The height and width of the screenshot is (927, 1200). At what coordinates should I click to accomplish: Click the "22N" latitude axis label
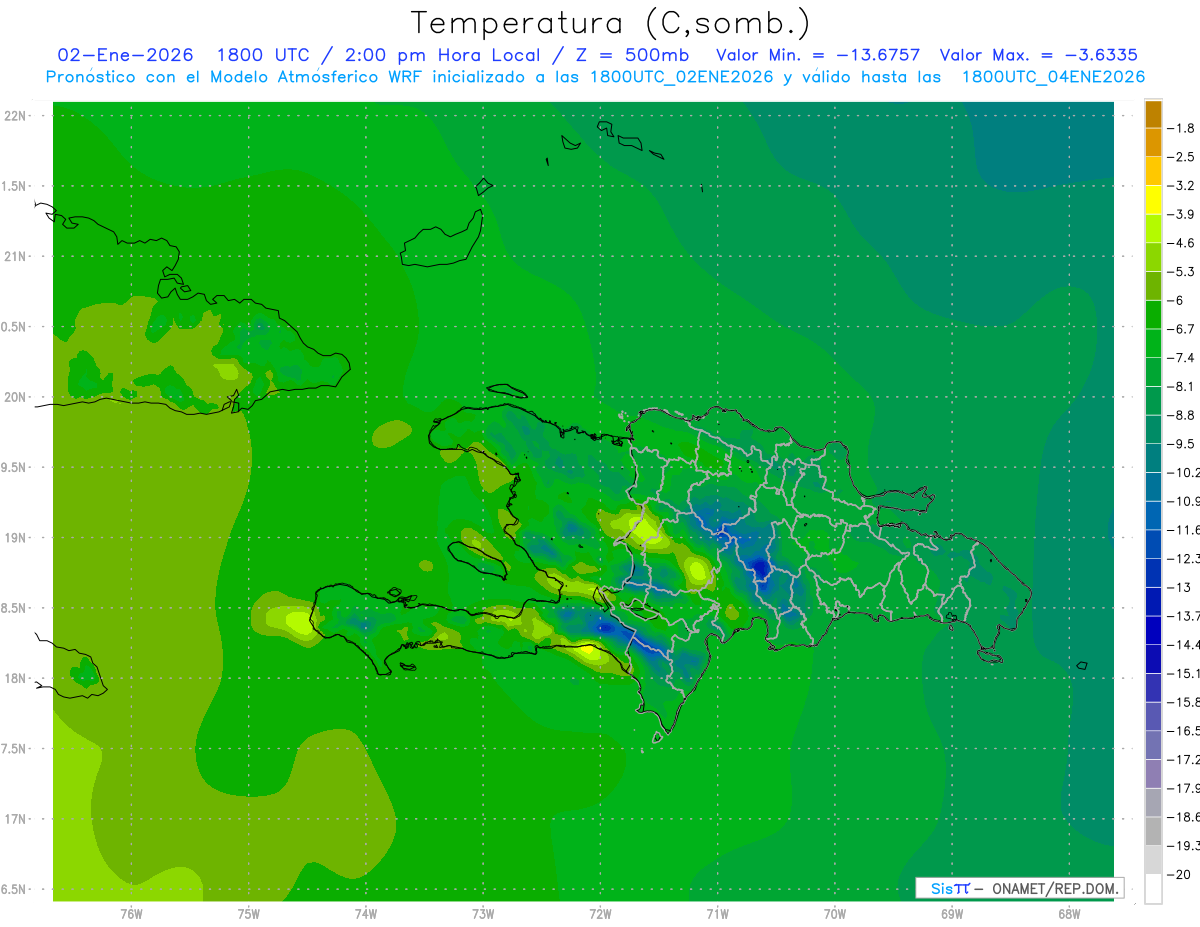[15, 116]
